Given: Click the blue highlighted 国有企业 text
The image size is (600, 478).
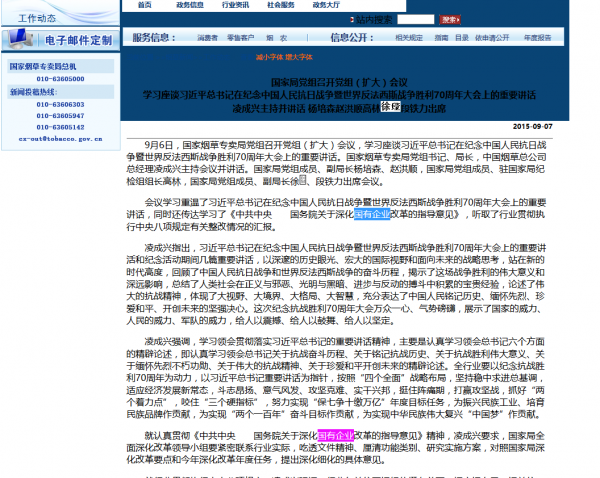Looking at the screenshot, I should point(372,214).
